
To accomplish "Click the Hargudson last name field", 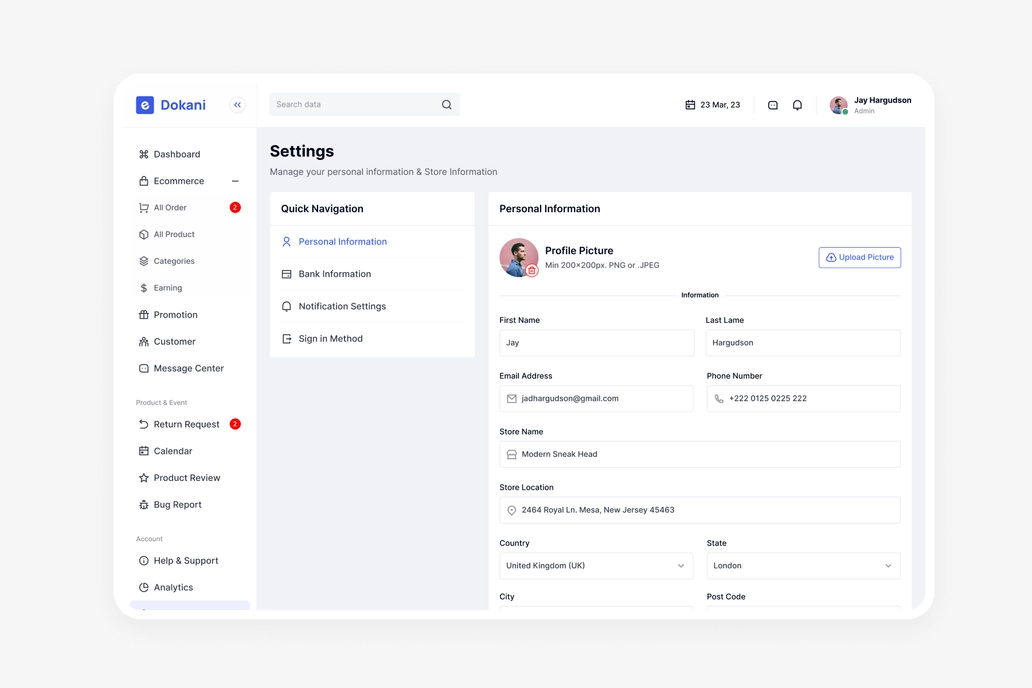I will click(x=803, y=343).
